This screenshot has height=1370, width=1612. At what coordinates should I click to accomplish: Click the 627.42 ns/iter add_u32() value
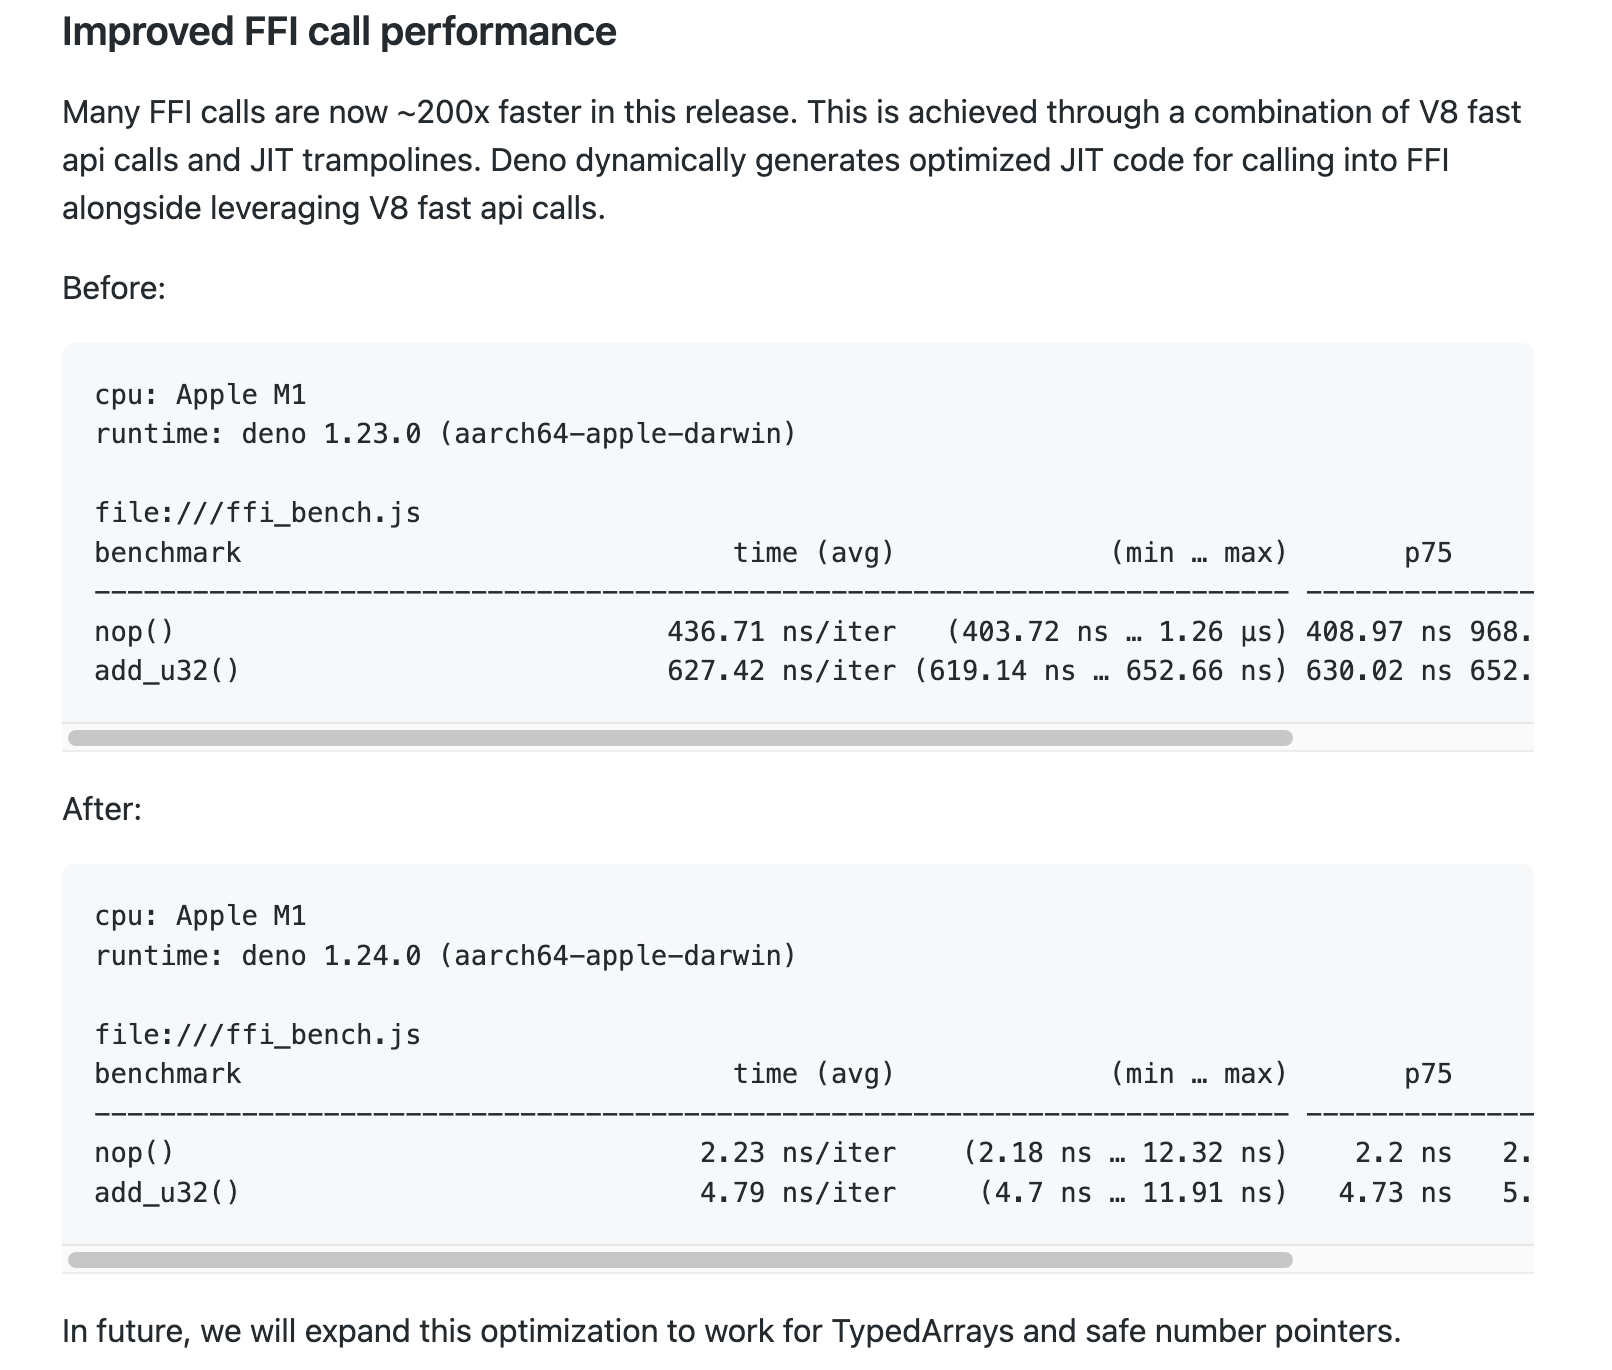coord(782,671)
